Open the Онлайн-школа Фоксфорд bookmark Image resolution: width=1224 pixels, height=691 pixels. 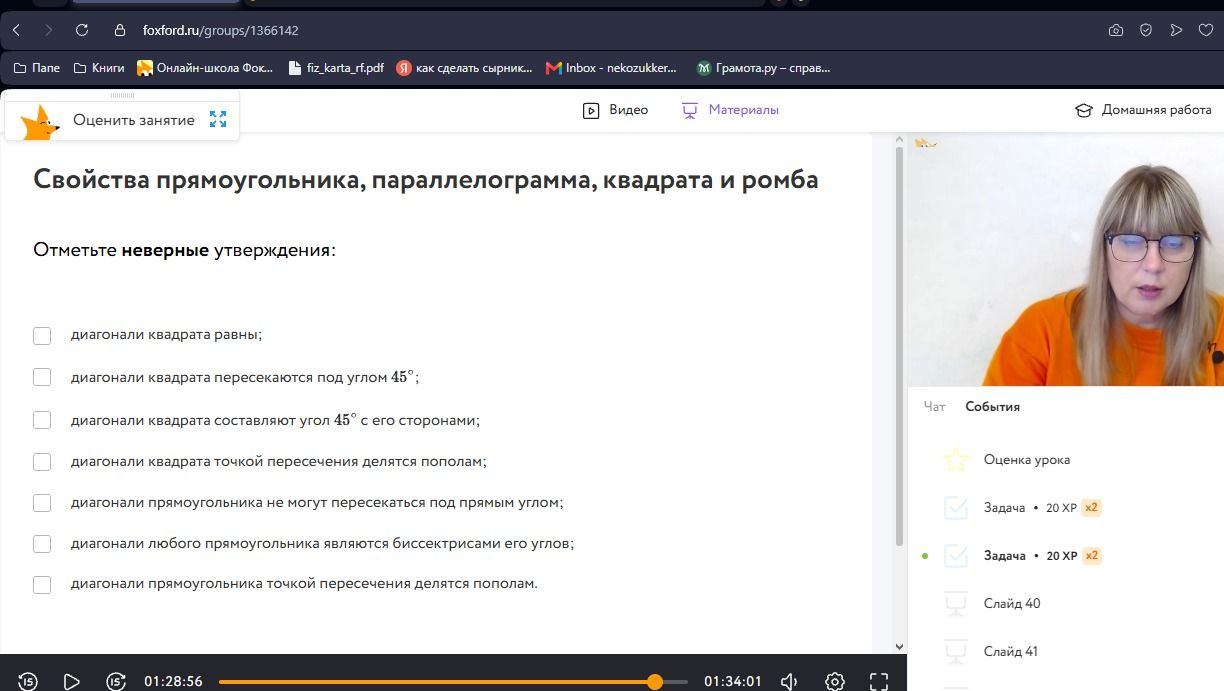click(x=205, y=68)
